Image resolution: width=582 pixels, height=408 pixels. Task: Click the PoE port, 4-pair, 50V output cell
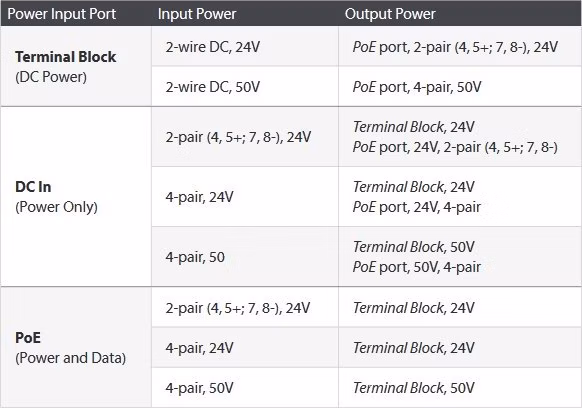[416, 87]
